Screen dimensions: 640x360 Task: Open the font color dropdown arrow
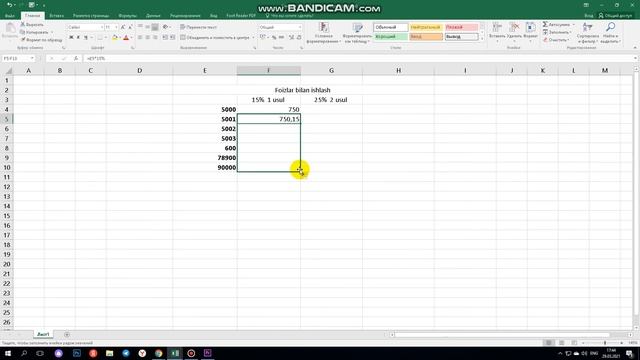[x=131, y=38]
